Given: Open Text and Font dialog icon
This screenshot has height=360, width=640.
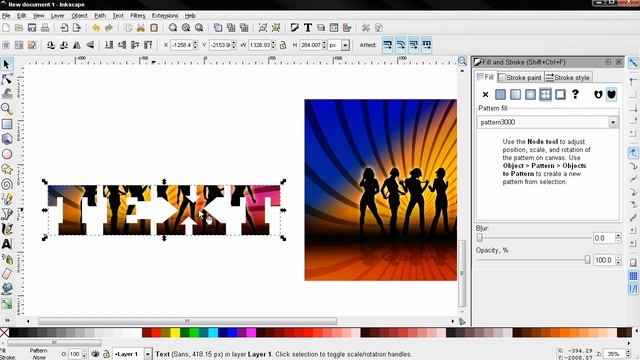Looking at the screenshot, I should 308,28.
